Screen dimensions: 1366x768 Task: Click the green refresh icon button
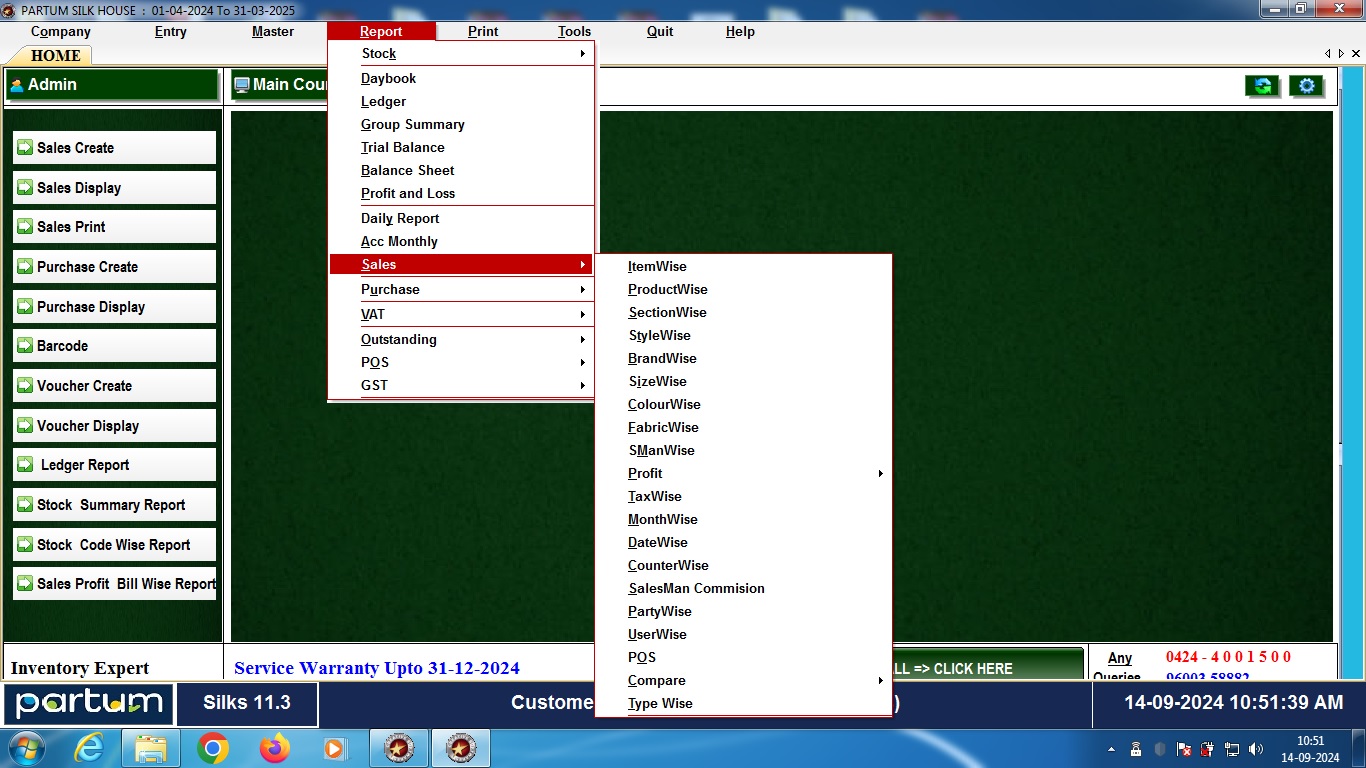click(1262, 86)
